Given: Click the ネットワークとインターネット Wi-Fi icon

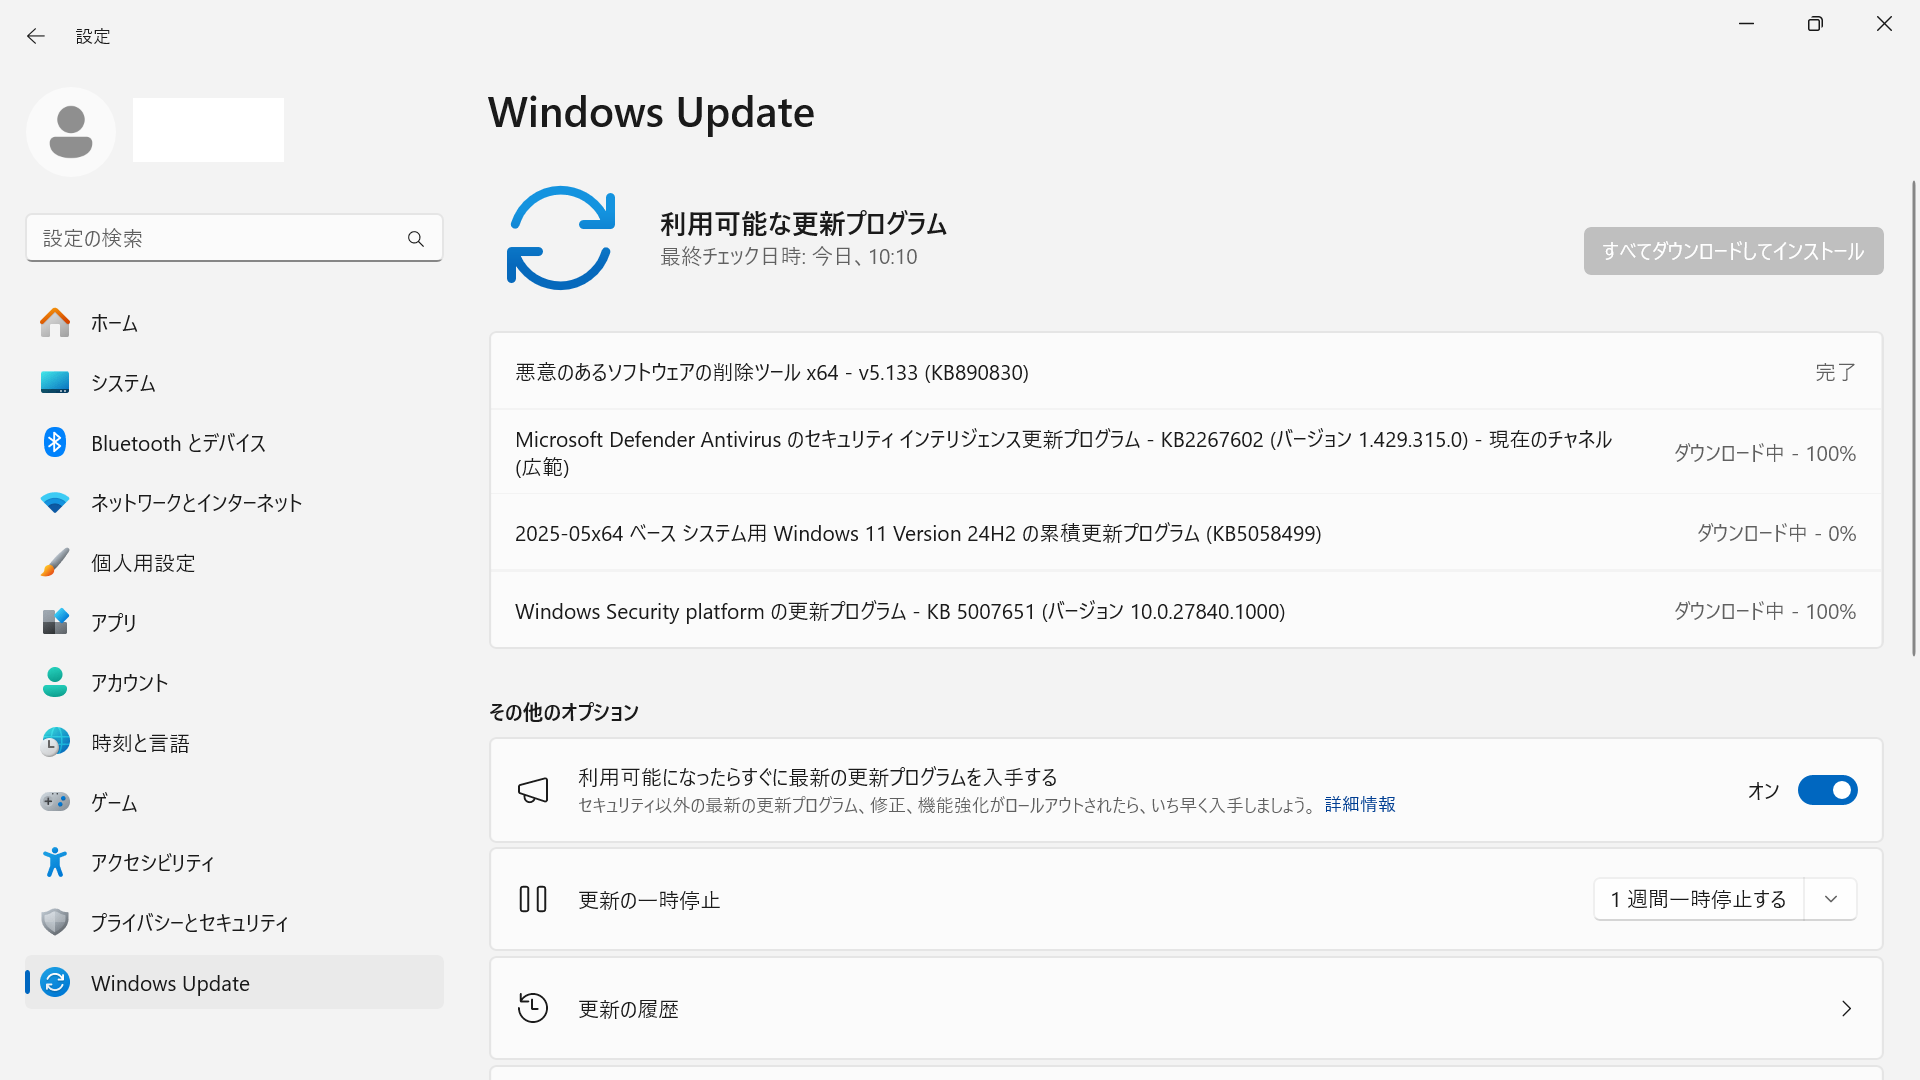Looking at the screenshot, I should 55,503.
